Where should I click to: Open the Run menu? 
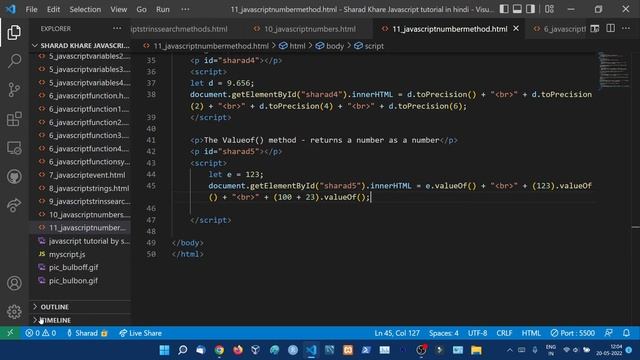[162, 9]
